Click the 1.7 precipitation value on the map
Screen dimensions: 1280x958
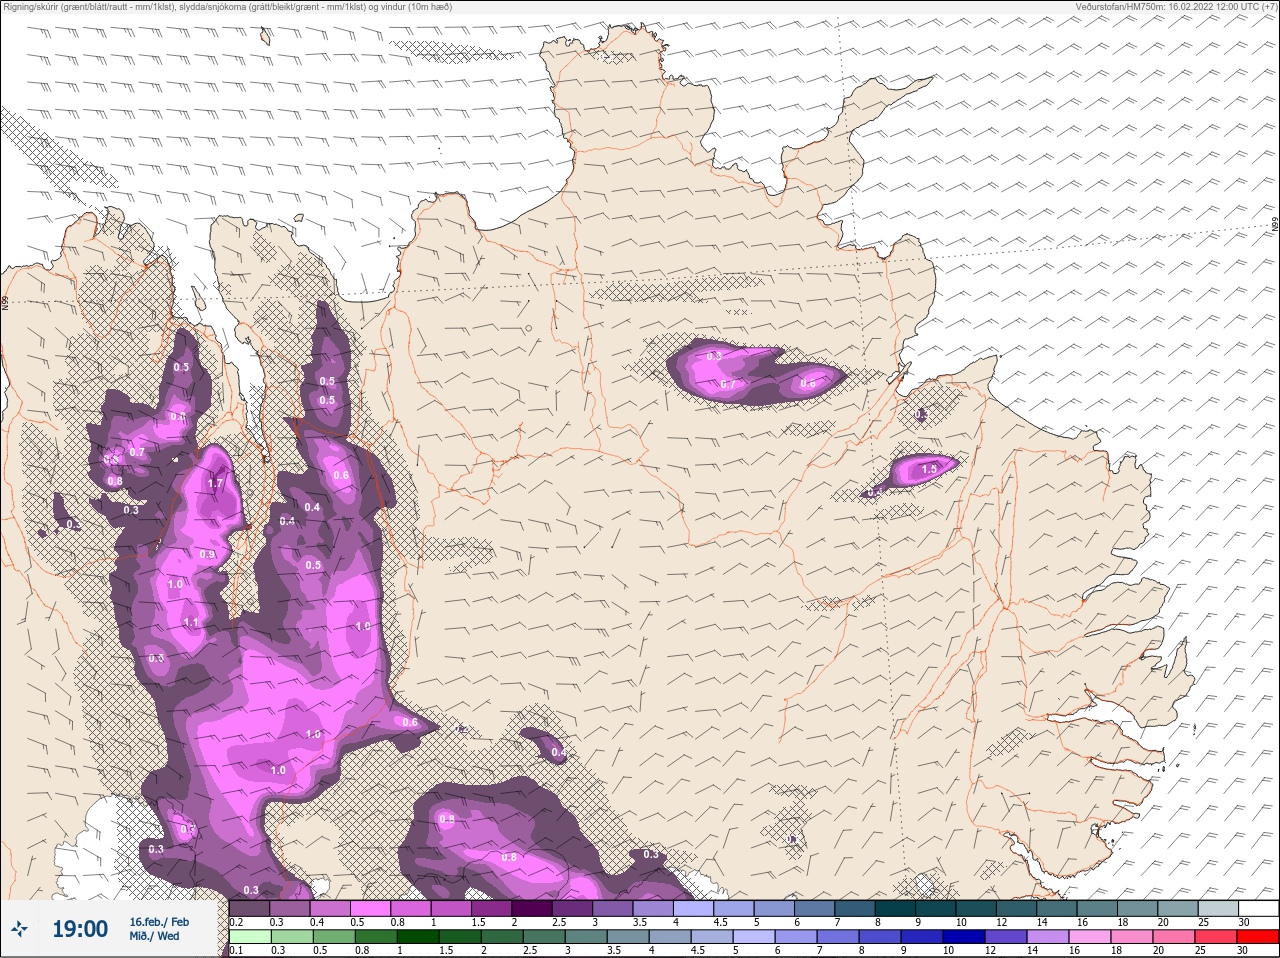(215, 484)
